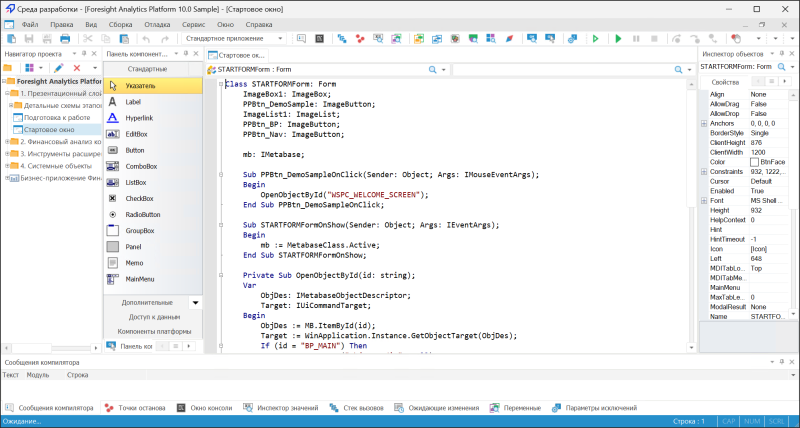Viewport: 800px width, 428px height.
Task: Run with the solid green play icon
Action: (x=618, y=39)
